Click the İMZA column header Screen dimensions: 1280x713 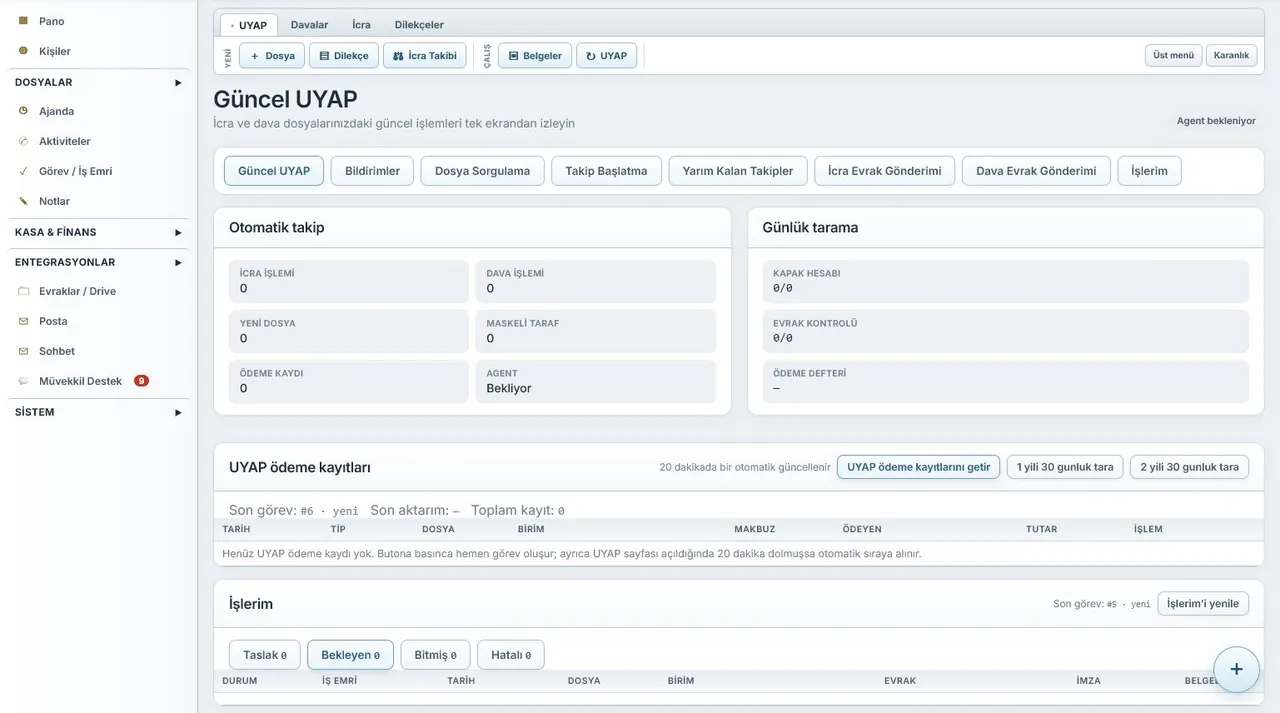click(1088, 681)
